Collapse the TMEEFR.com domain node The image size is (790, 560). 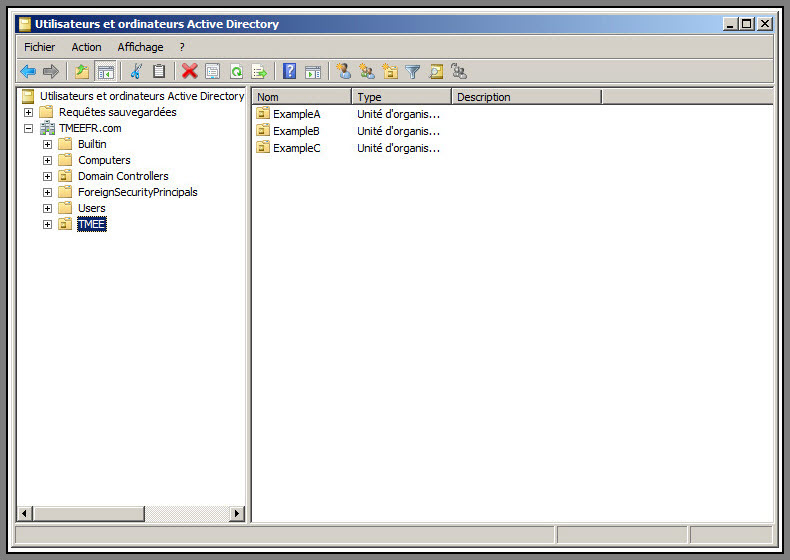click(28, 128)
